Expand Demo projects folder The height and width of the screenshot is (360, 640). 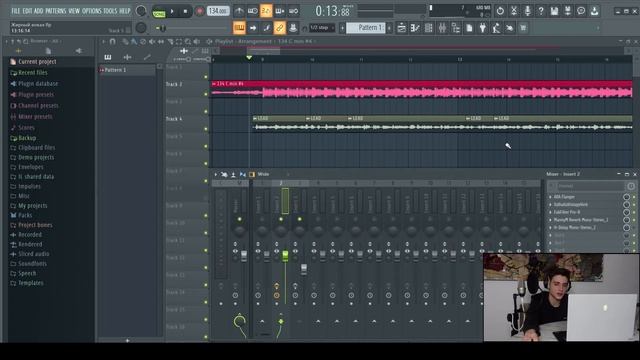36,157
